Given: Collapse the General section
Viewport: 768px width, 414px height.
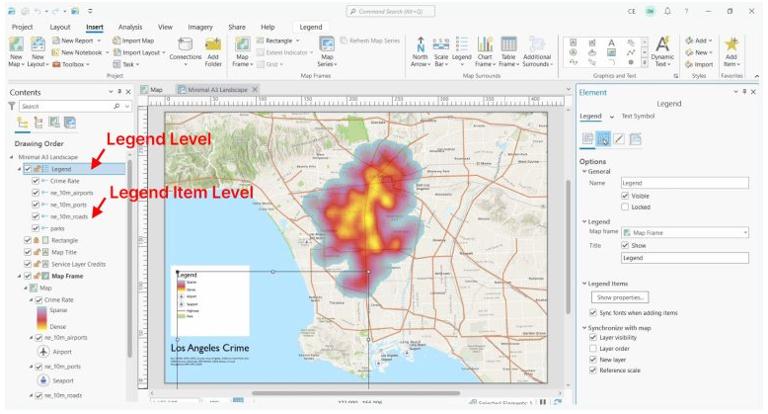Looking at the screenshot, I should click(x=584, y=171).
